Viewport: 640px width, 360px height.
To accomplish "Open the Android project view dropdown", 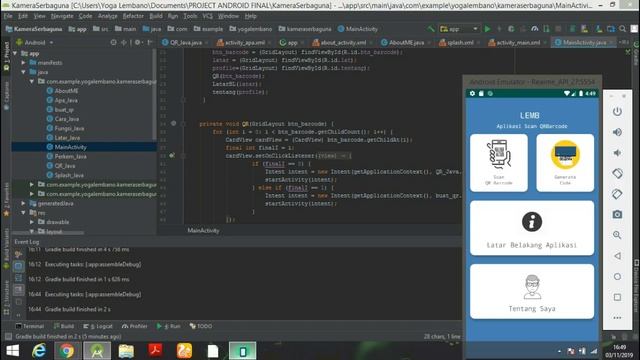I will (35, 42).
